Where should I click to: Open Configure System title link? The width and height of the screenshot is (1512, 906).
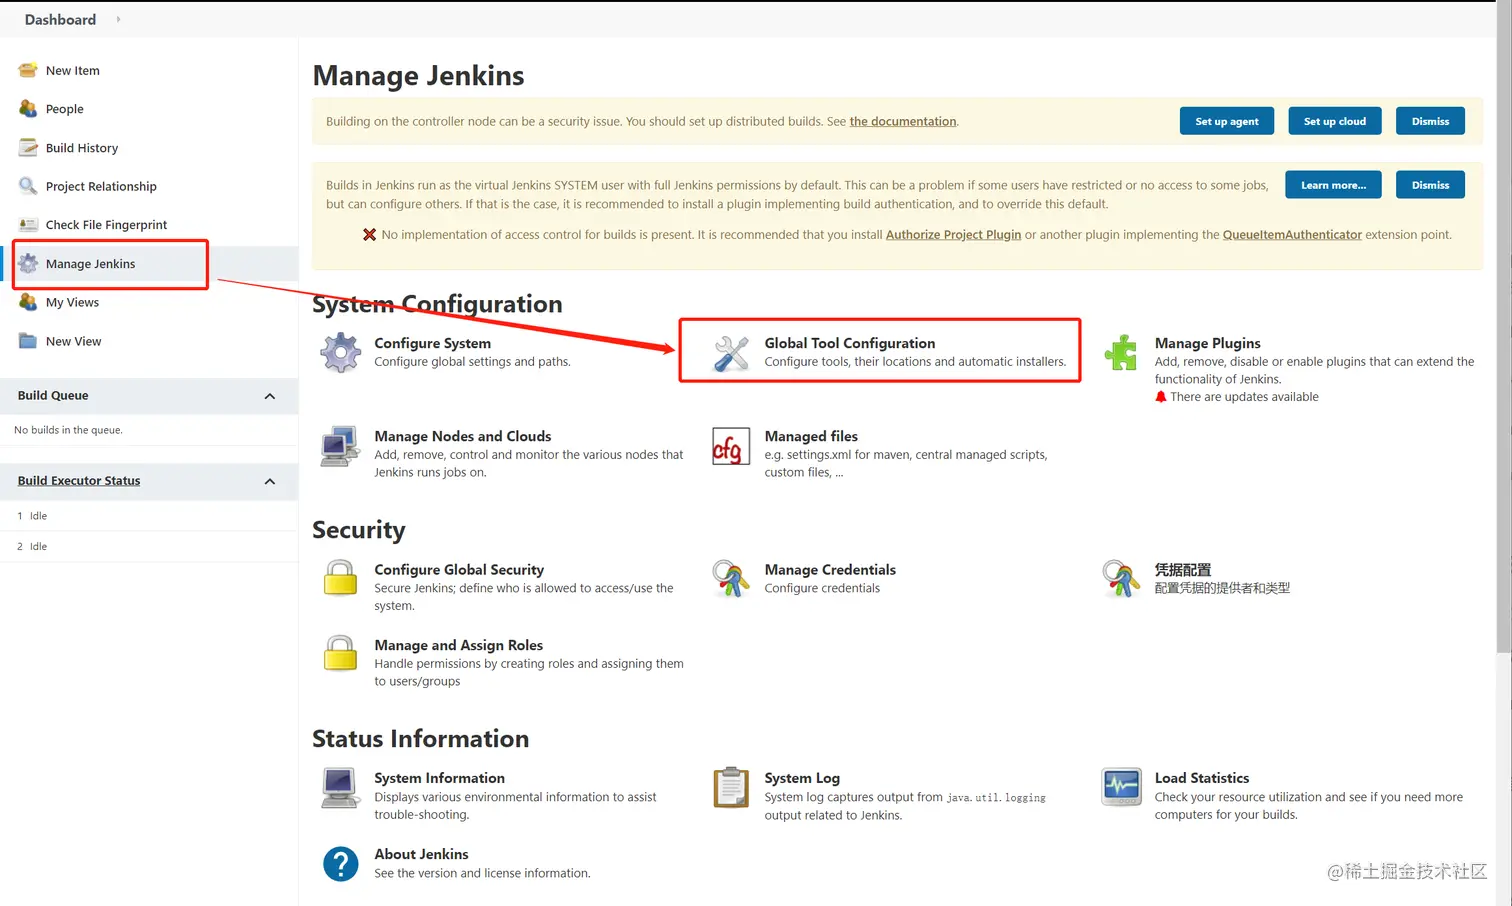point(432,343)
